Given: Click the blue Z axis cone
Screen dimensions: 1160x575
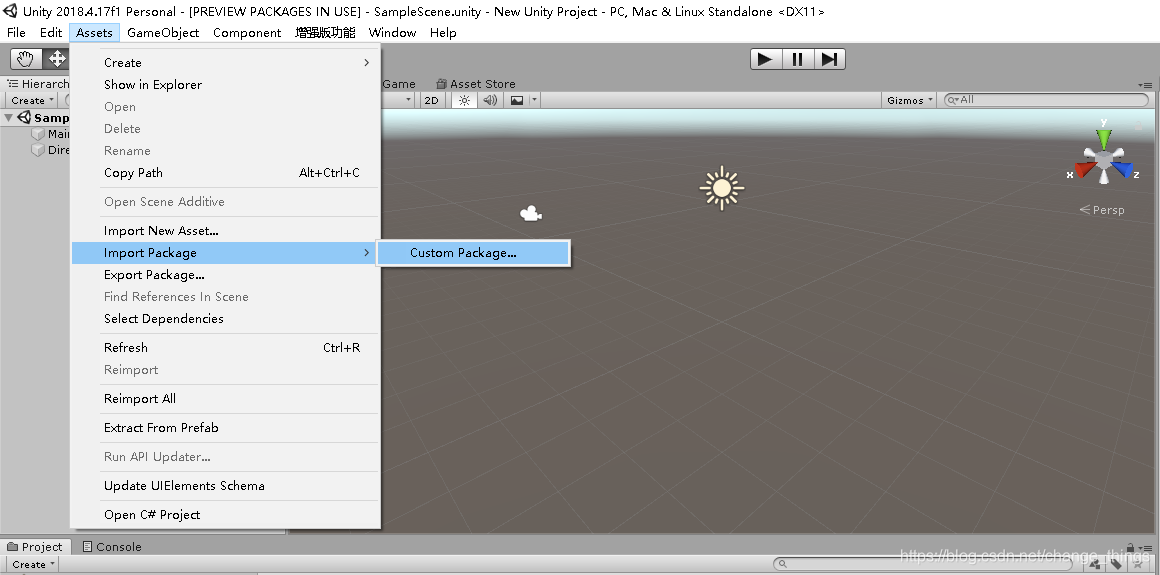Looking at the screenshot, I should coord(1124,171).
